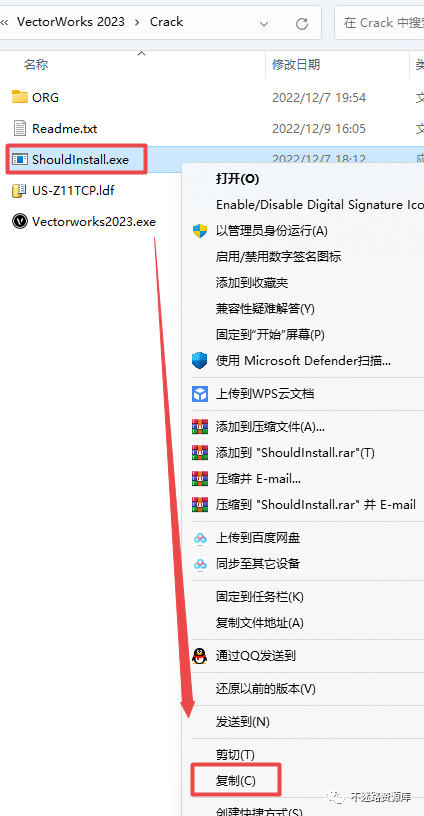Refresh the Crack folder view
The height and width of the screenshot is (816, 424).
tap(302, 23)
